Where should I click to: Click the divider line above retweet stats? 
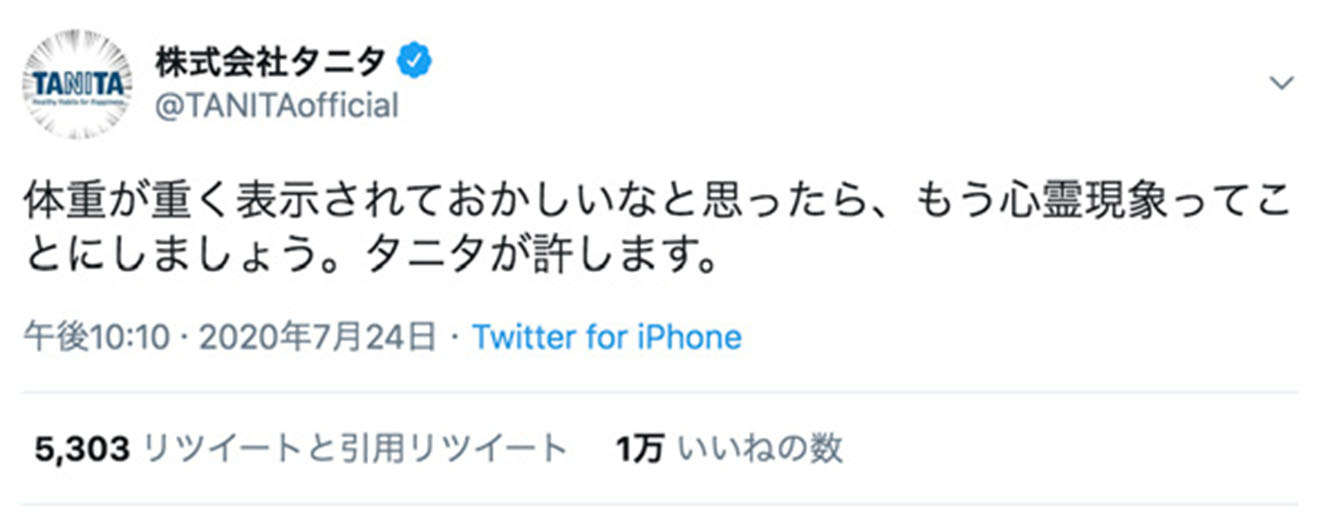coord(661,391)
